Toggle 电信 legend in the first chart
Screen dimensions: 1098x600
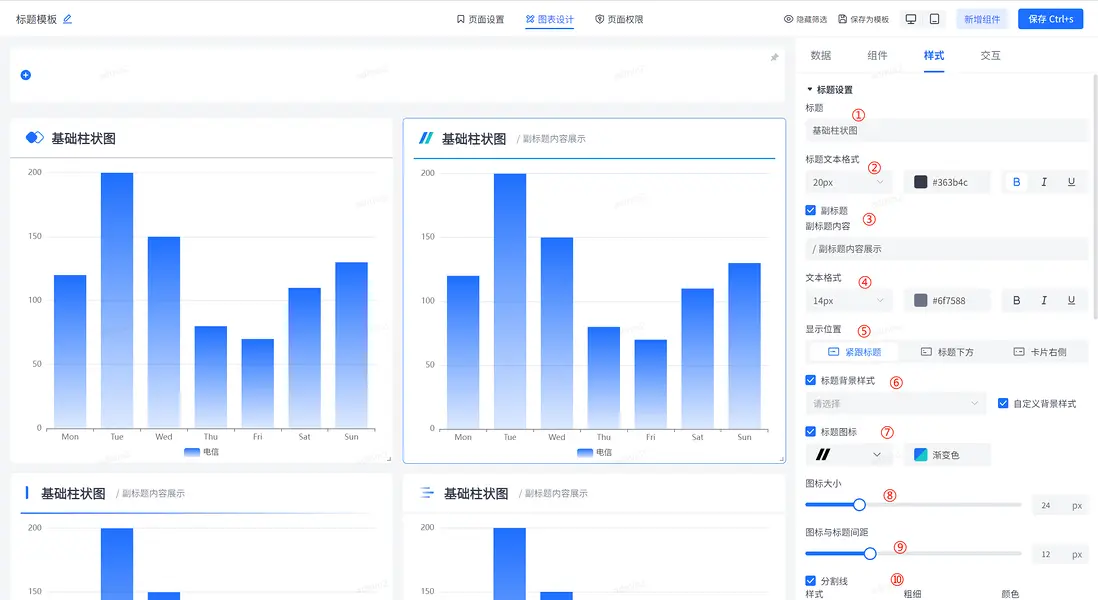[202, 452]
